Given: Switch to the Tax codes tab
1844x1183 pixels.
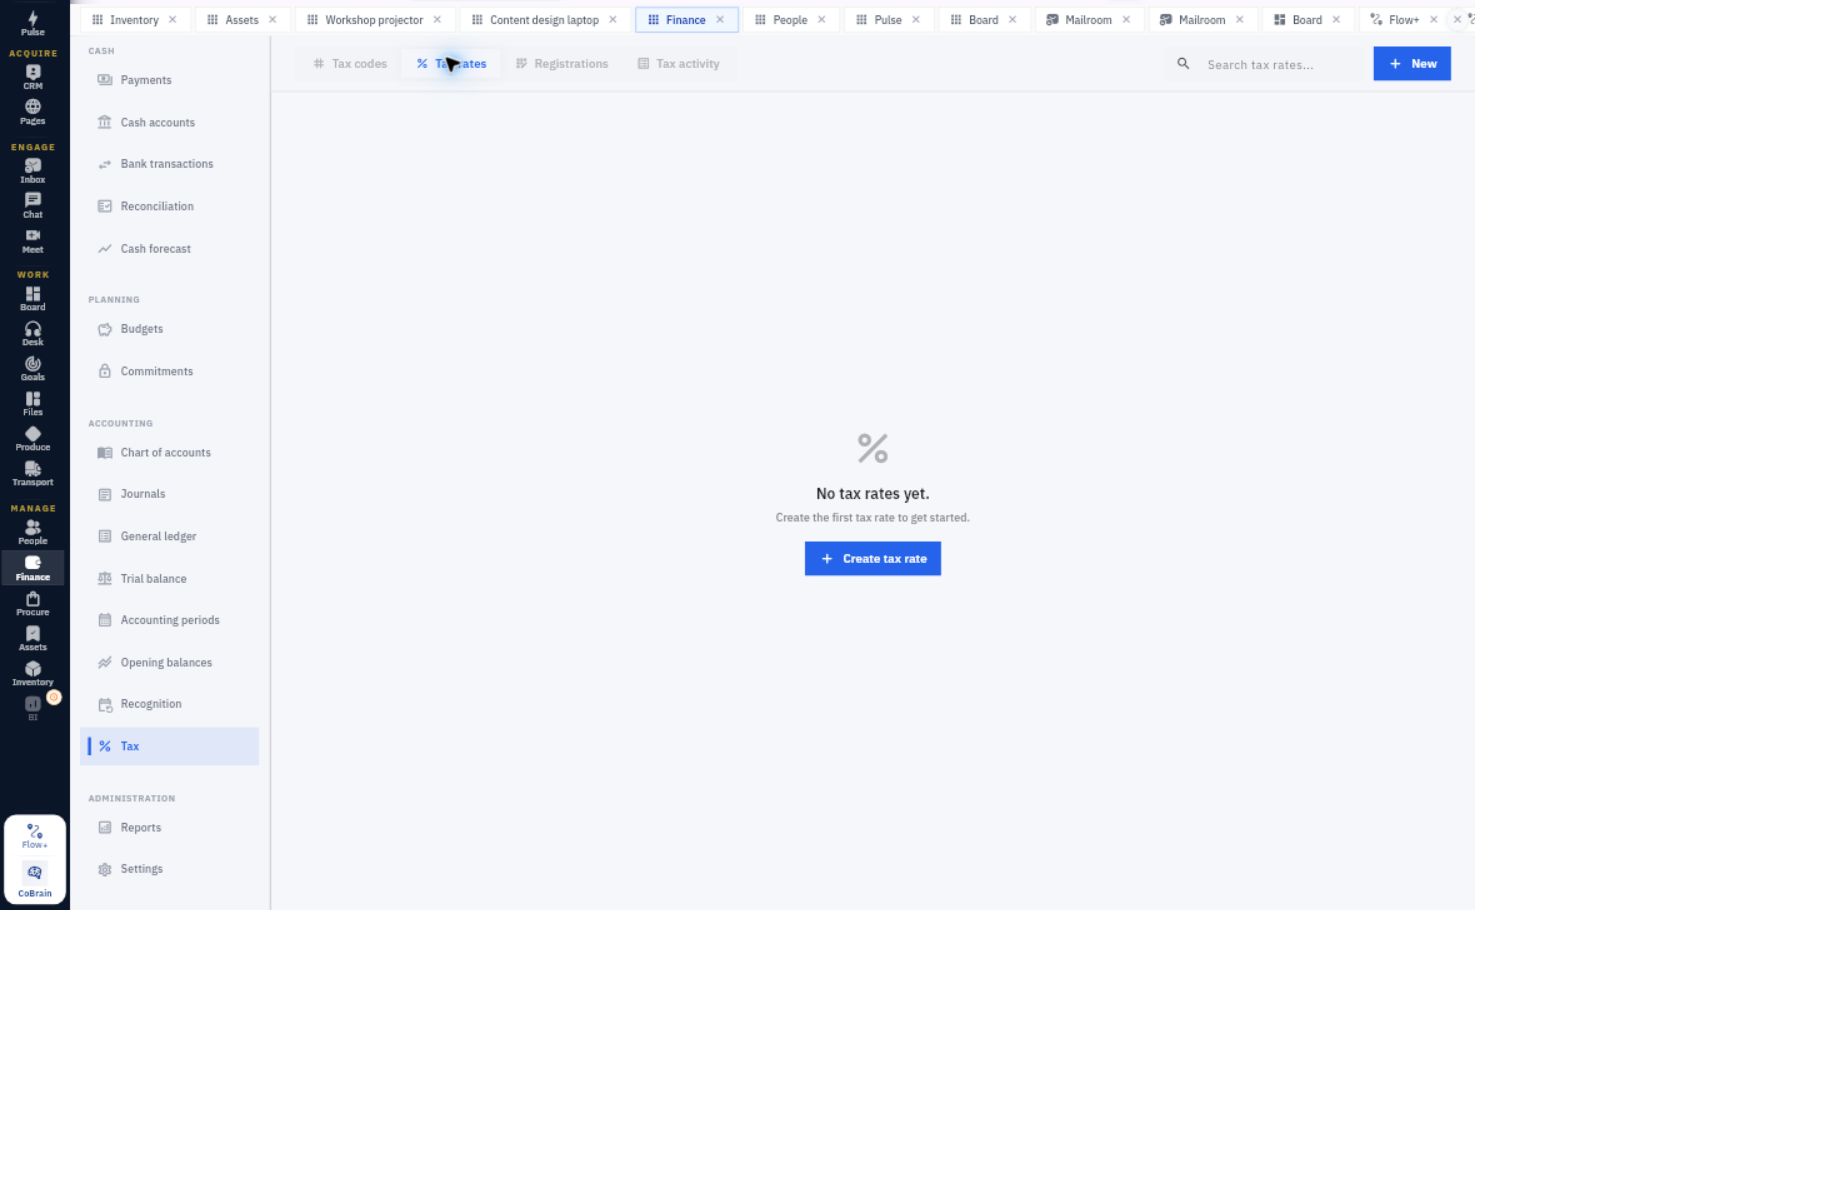Looking at the screenshot, I should coord(350,64).
